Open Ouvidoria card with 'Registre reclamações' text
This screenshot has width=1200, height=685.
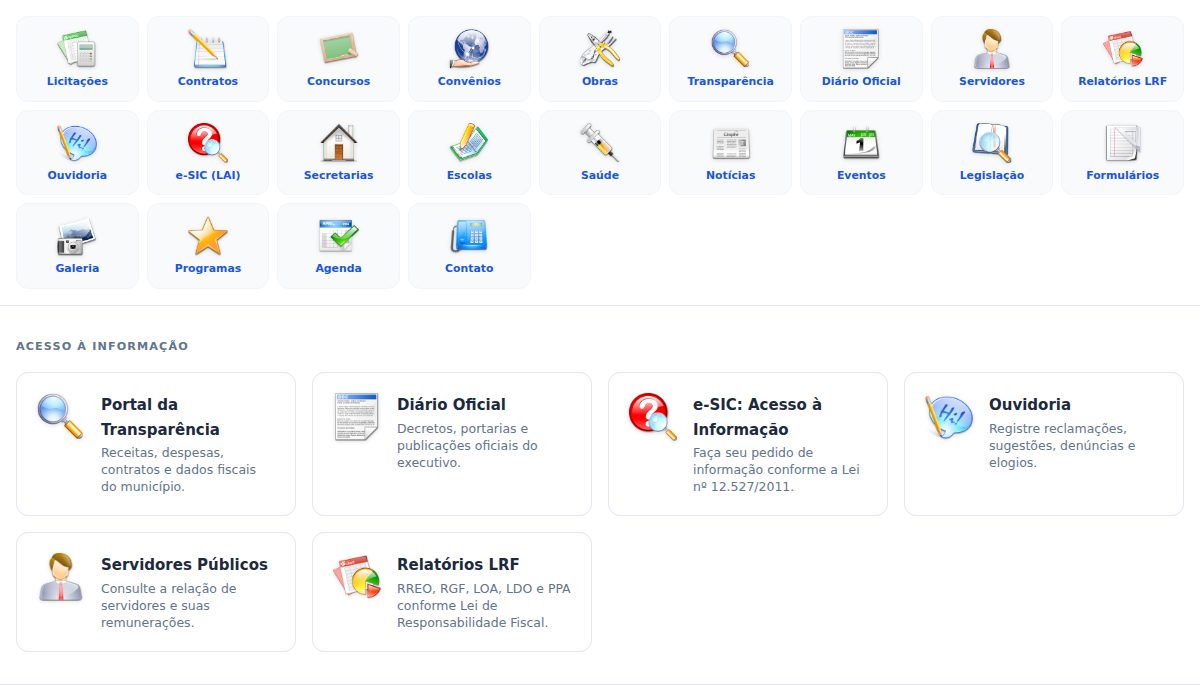pos(1044,444)
